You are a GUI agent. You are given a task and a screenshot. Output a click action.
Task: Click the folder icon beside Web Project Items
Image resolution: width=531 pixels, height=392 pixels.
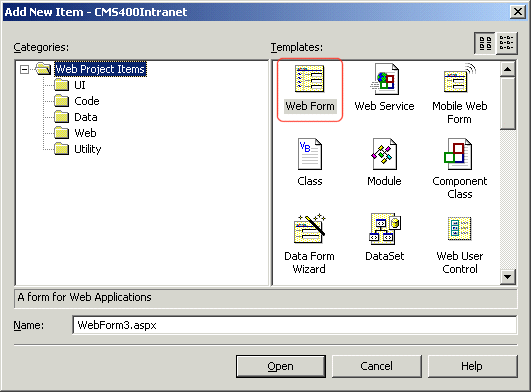point(43,69)
